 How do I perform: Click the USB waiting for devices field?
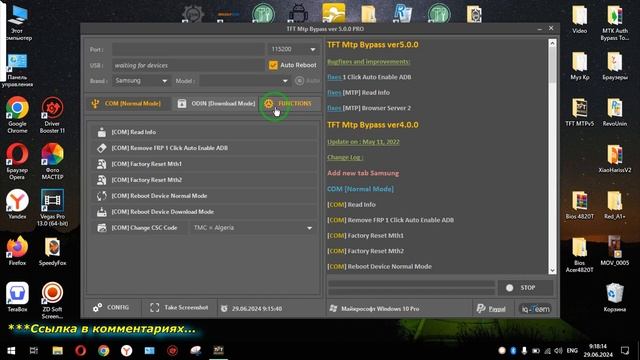(188, 65)
